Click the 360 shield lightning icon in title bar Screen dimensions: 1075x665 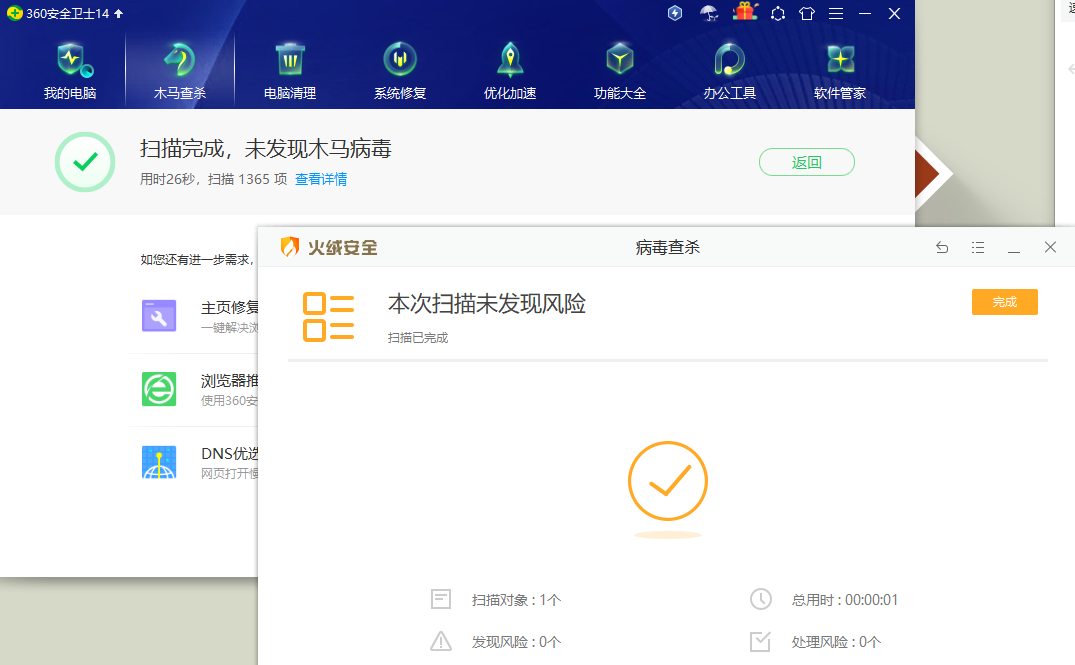tap(675, 13)
